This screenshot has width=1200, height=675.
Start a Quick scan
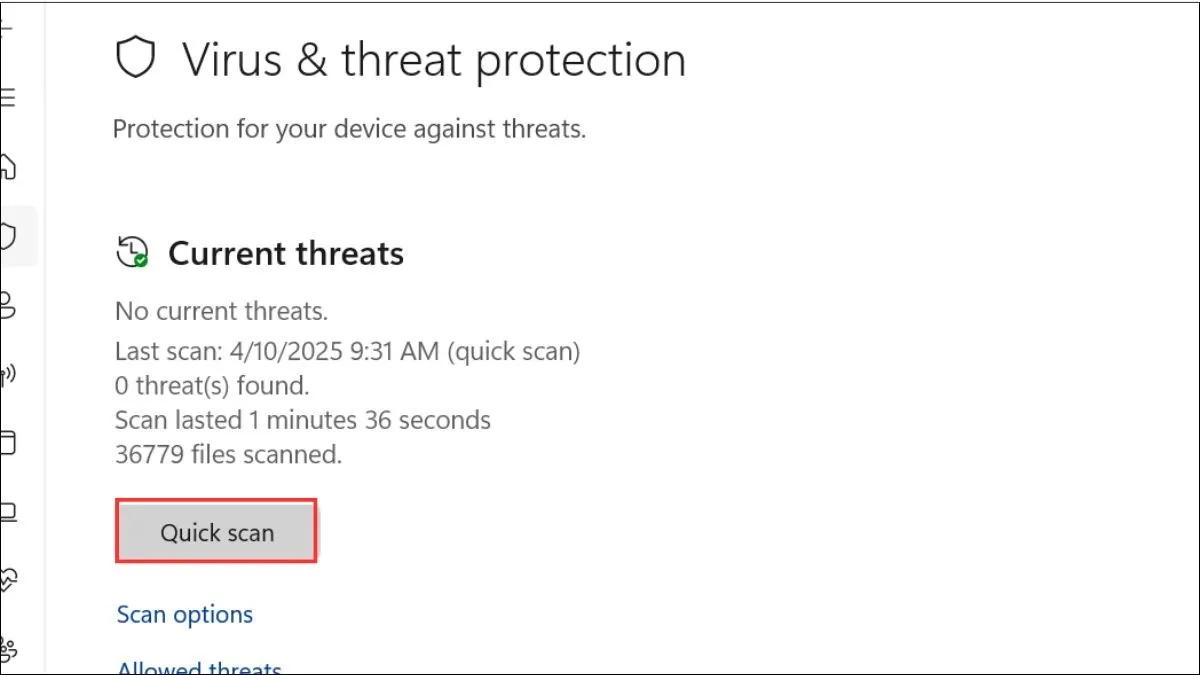tap(216, 532)
